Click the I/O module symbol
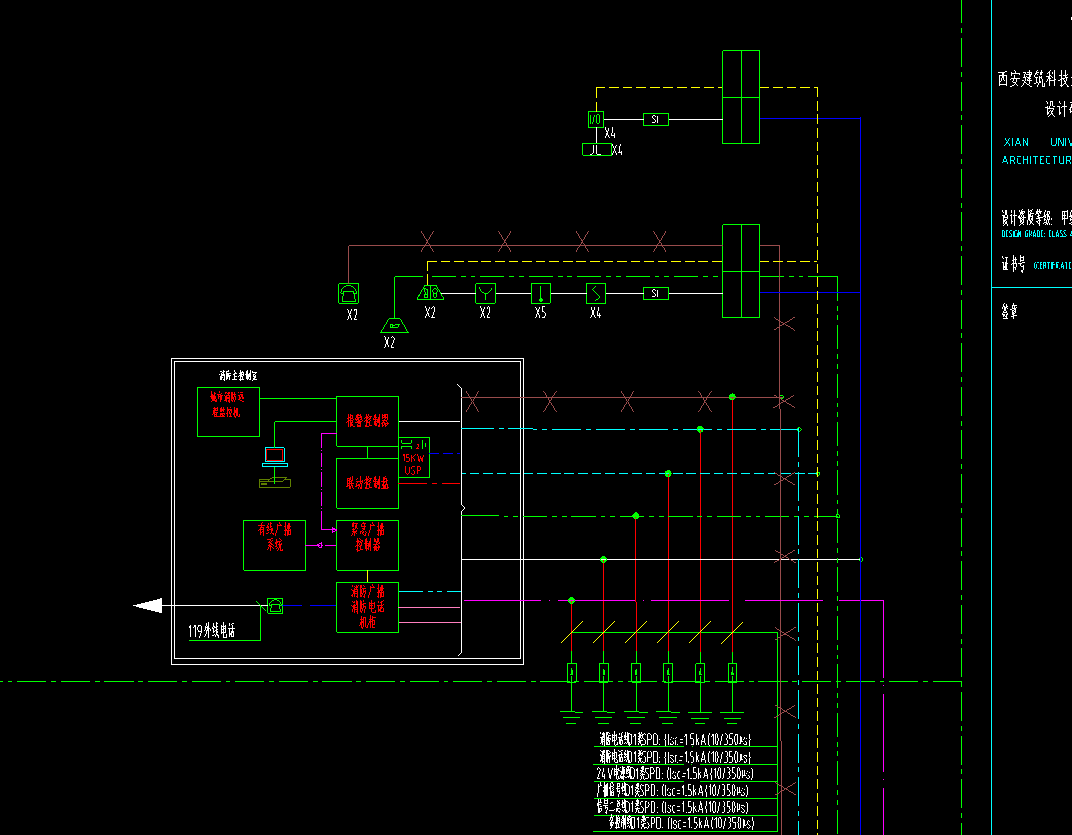Image resolution: width=1072 pixels, height=835 pixels. 595,119
